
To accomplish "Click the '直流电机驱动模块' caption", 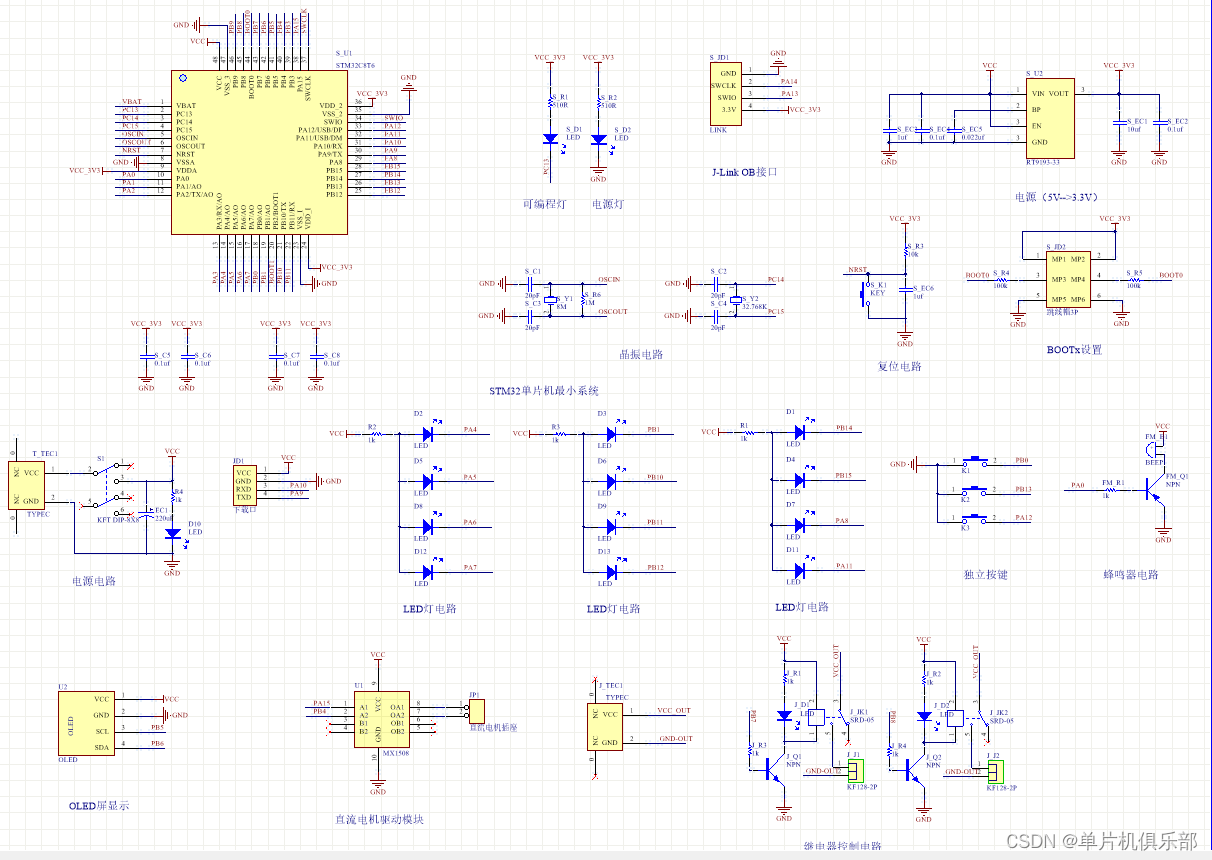I will (x=379, y=819).
